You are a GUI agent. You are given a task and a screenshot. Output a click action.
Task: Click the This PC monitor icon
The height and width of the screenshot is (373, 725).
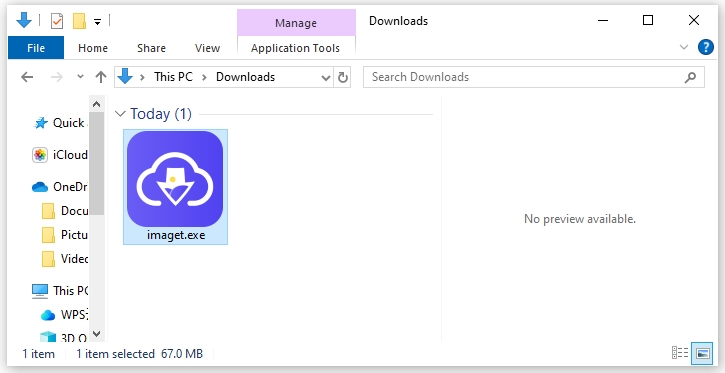point(40,291)
